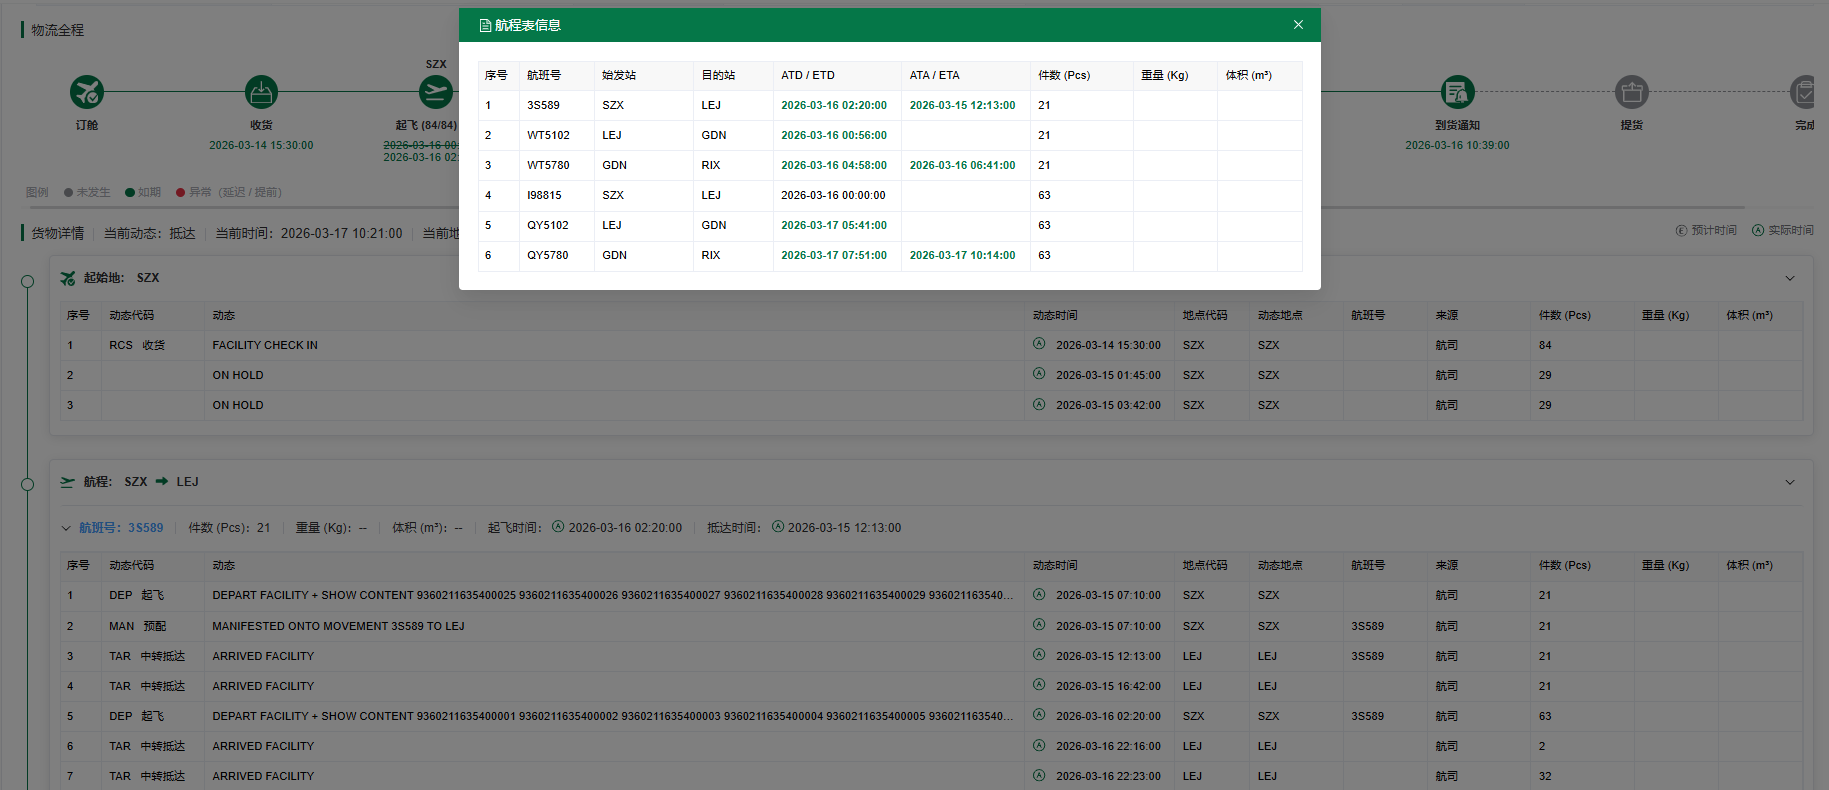This screenshot has width=1829, height=790.
Task: Click the document icon in dialog title
Action: click(485, 25)
